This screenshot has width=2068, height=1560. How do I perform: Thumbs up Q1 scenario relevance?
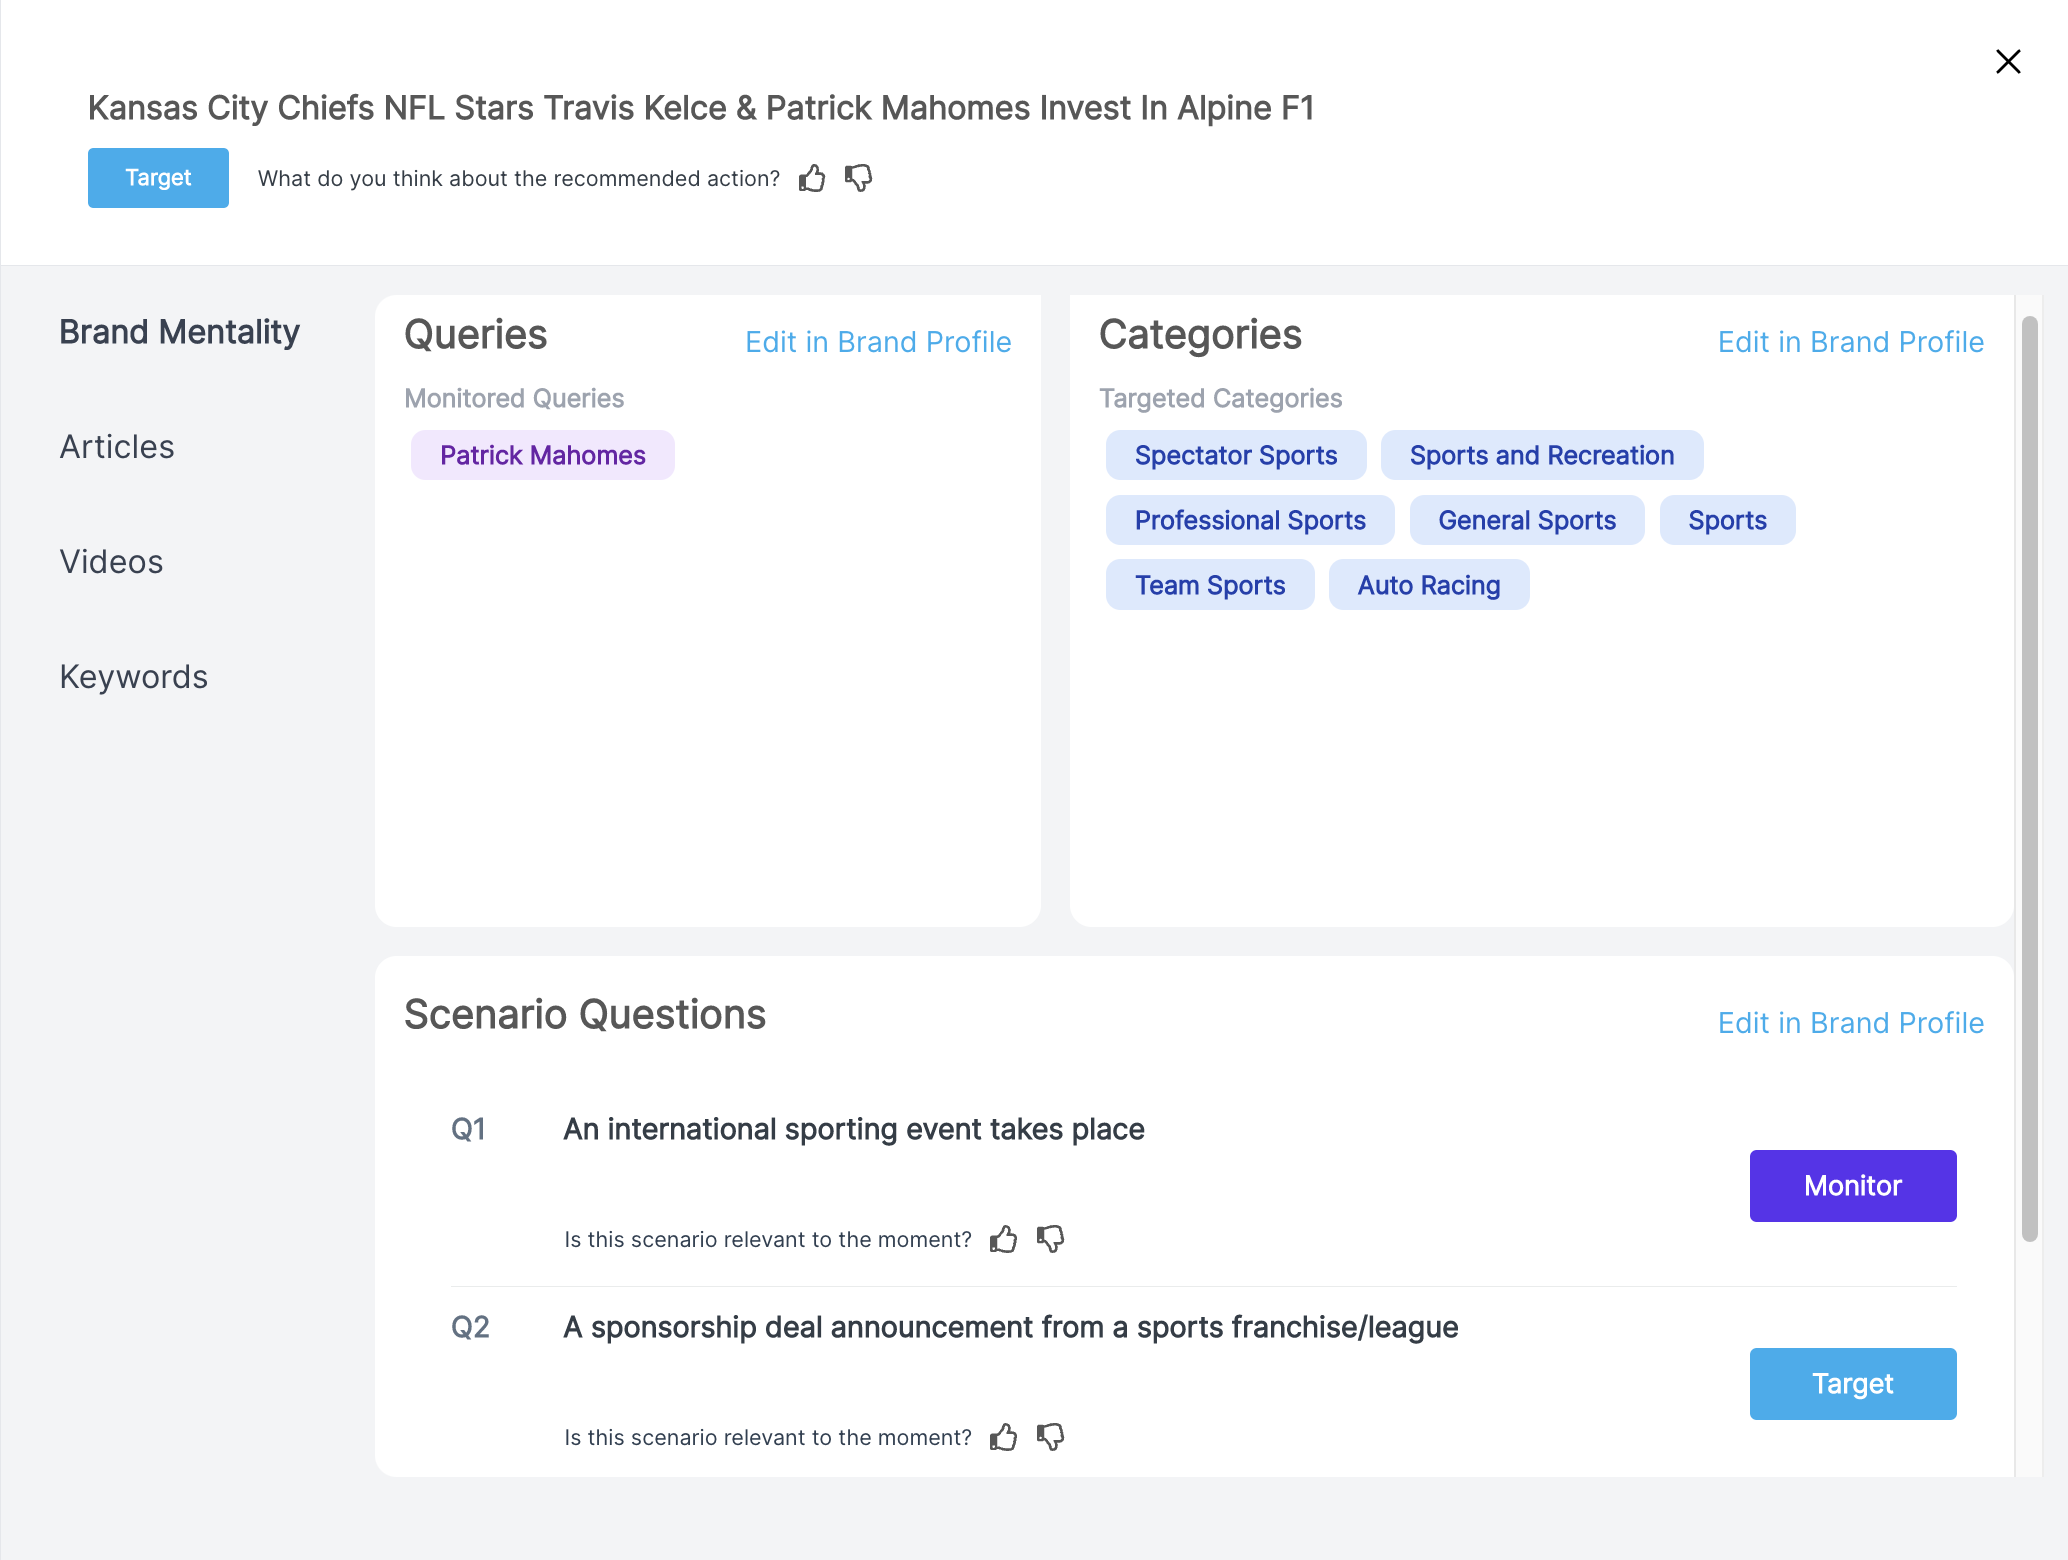(1003, 1239)
